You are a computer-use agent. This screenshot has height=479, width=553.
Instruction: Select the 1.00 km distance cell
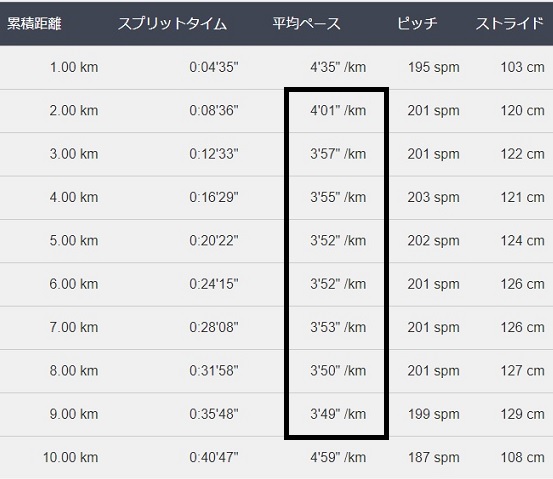[x=74, y=67]
